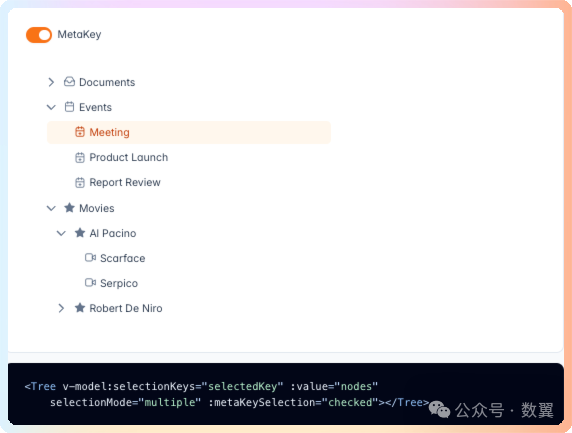Select the Product Launch label

pos(129,157)
